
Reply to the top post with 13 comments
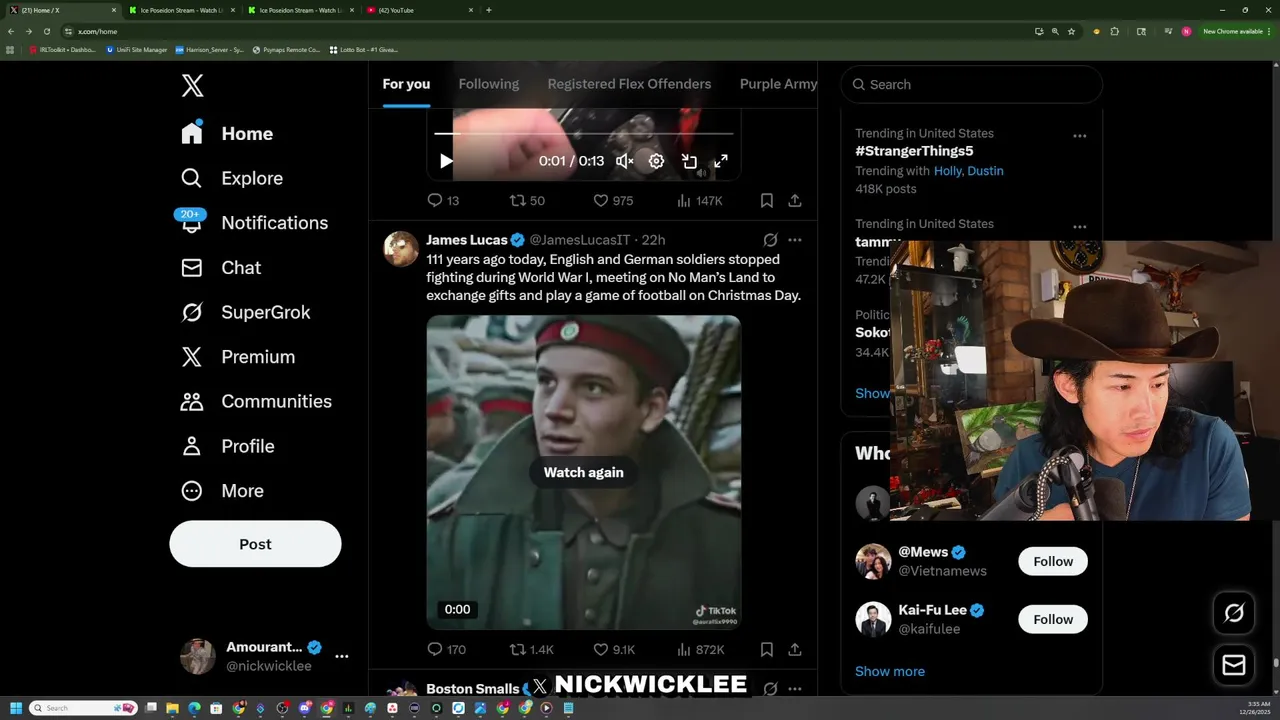pyautogui.click(x=443, y=200)
